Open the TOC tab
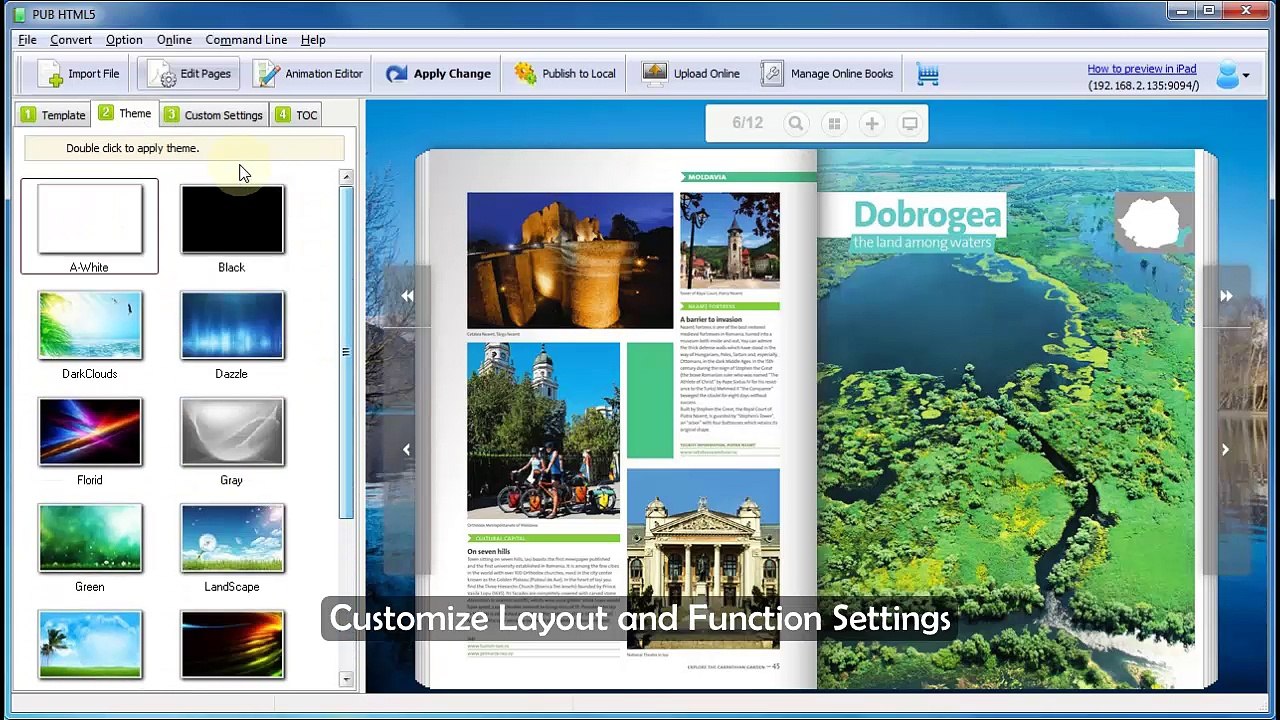 coord(297,115)
